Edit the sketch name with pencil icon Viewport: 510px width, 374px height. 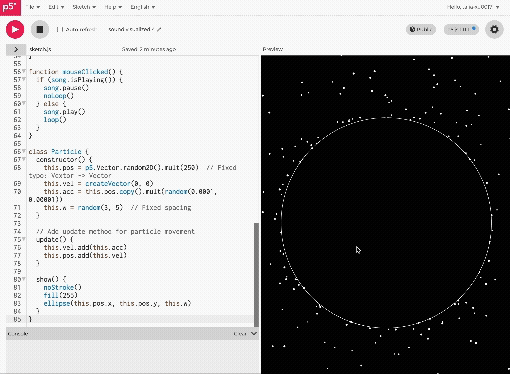point(159,29)
